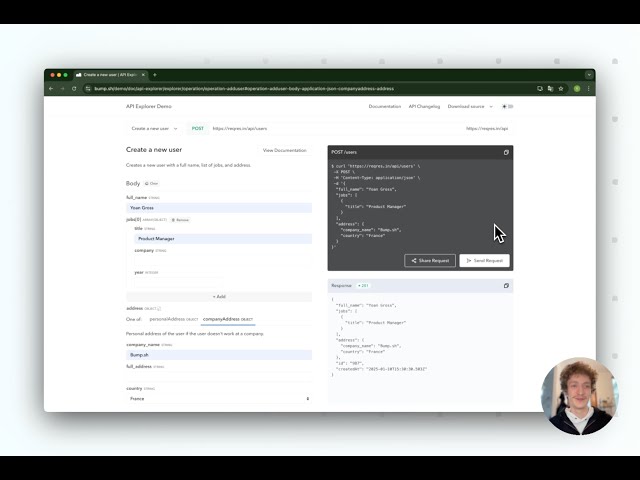Image resolution: width=640 pixels, height=480 pixels.
Task: Click the empty year field
Action: click(x=179, y=282)
